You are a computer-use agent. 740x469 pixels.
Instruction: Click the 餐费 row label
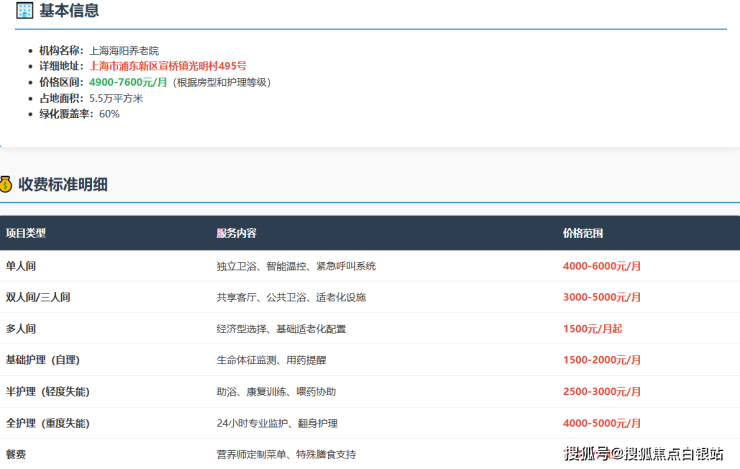16,454
